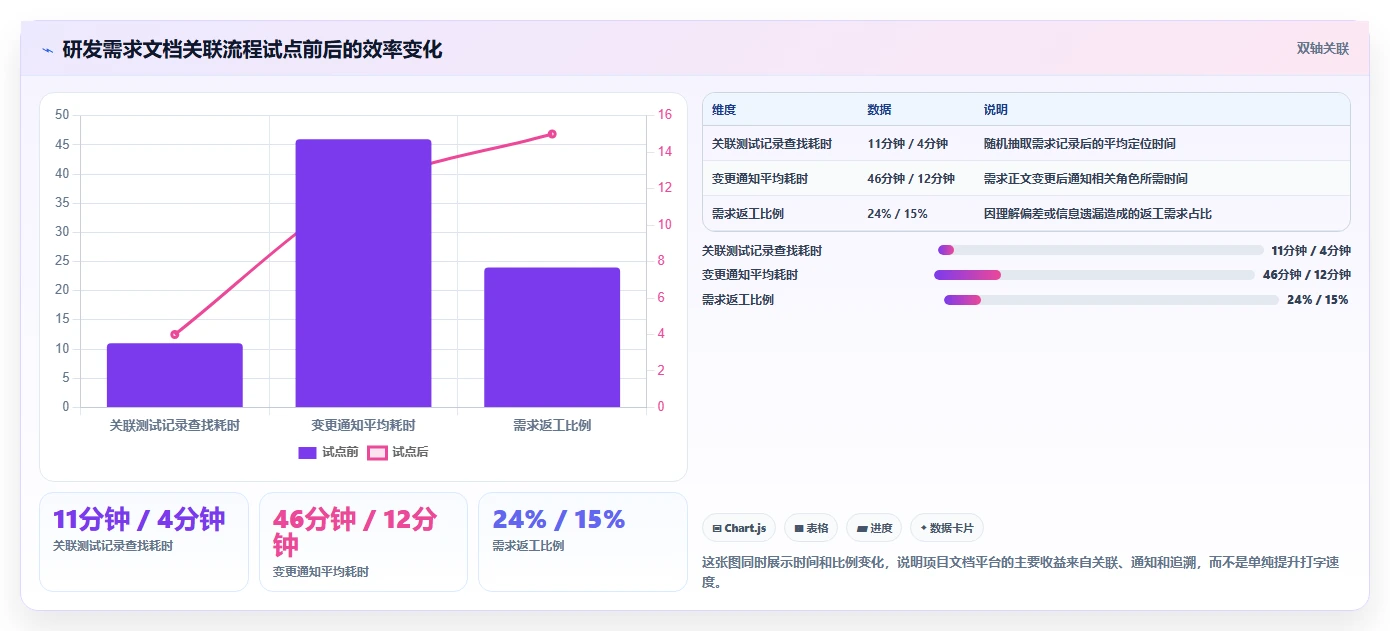Open the 11分钟 / 4分钟 data card

tap(144, 542)
